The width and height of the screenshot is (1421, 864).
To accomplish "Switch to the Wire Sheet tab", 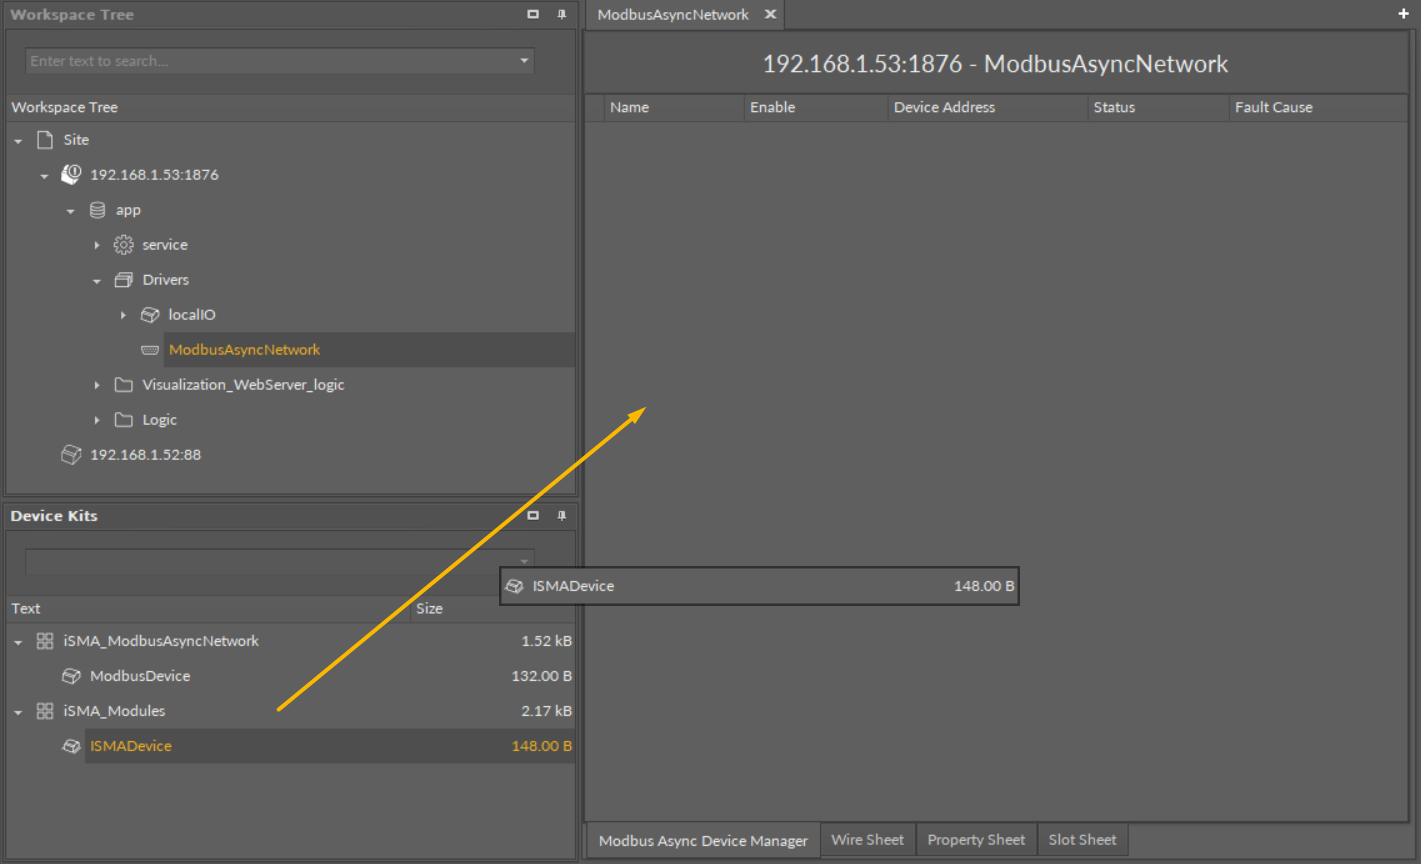I will pos(867,840).
